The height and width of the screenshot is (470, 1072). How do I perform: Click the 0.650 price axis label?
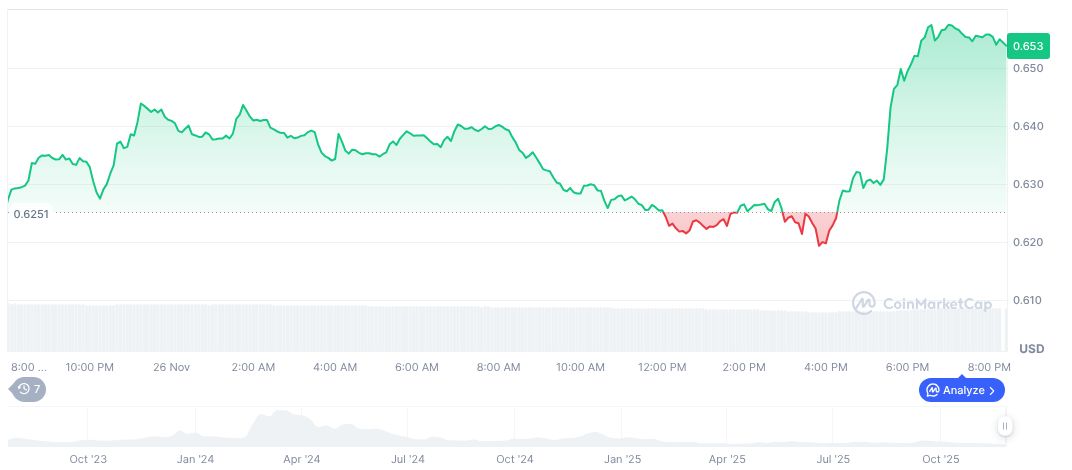point(1027,68)
